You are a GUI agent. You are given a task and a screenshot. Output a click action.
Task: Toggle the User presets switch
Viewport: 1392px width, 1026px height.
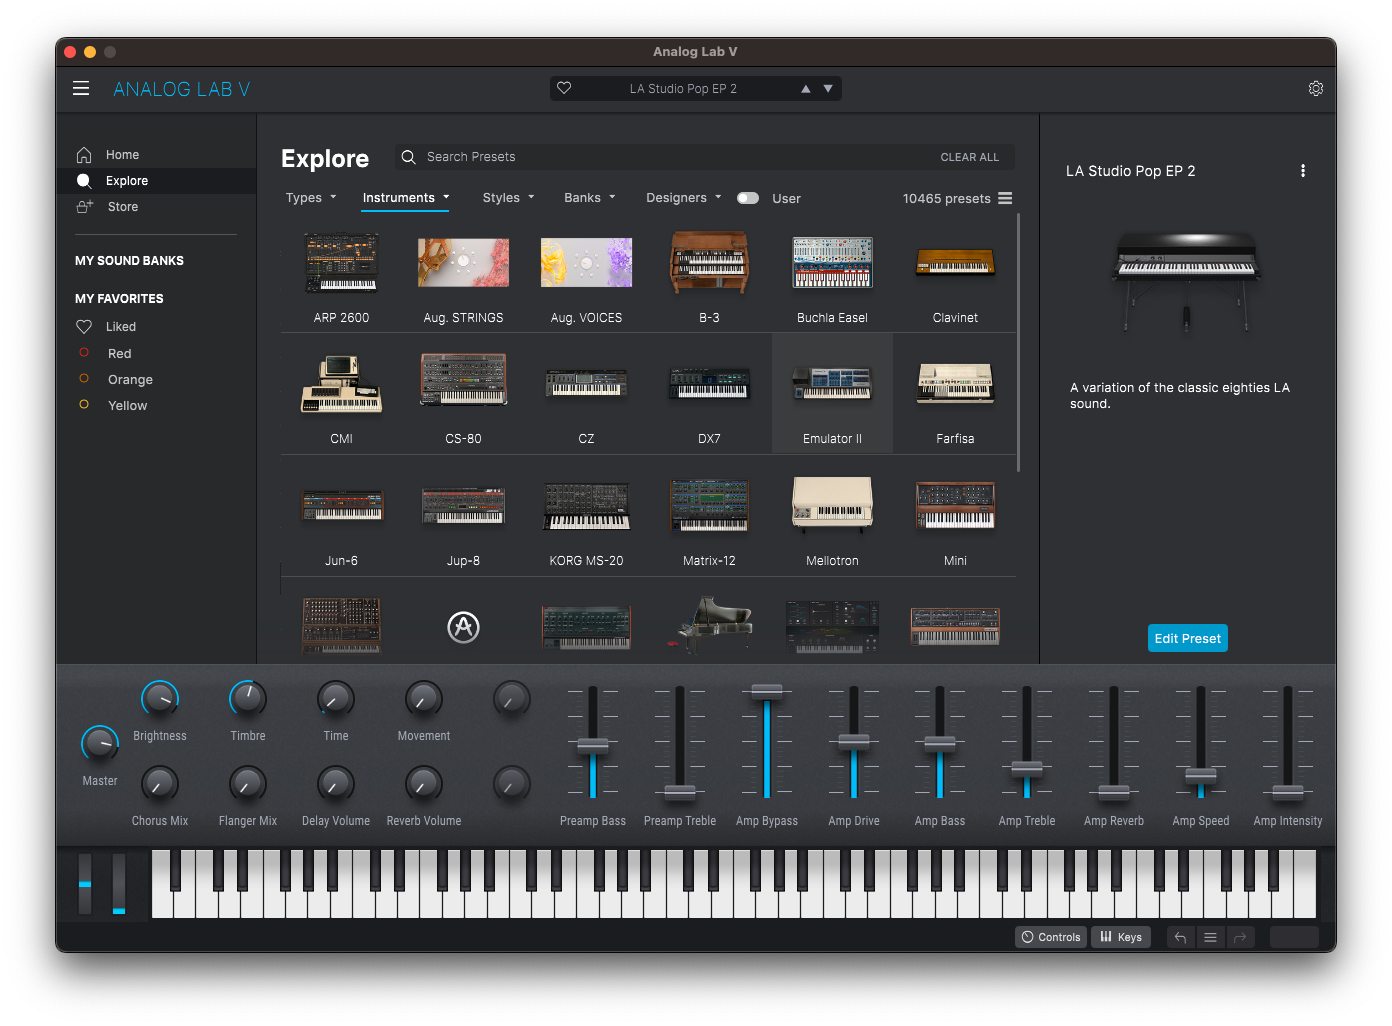(x=748, y=198)
